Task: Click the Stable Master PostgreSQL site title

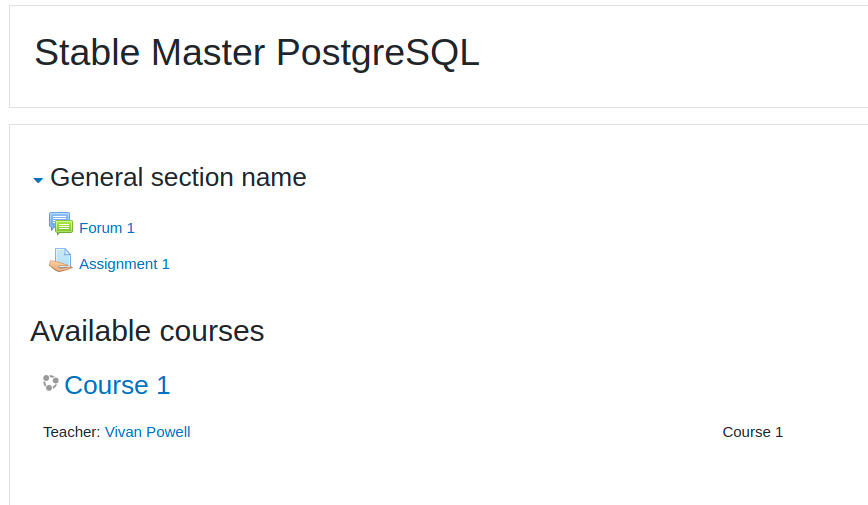Action: (257, 53)
